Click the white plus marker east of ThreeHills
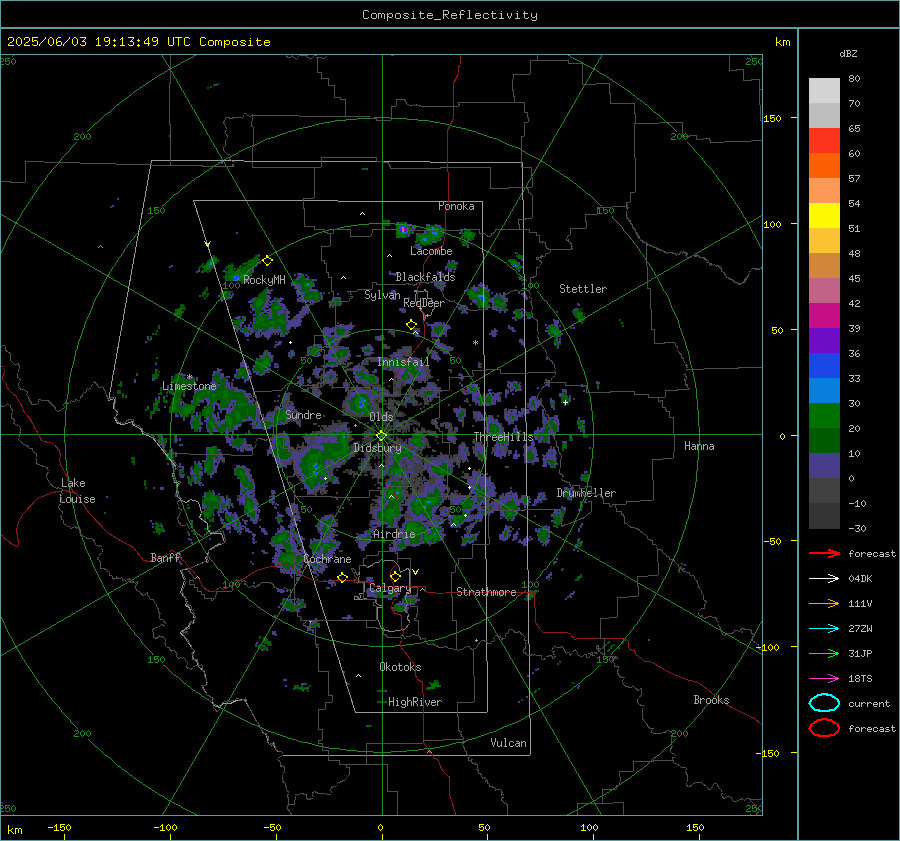 coord(565,402)
